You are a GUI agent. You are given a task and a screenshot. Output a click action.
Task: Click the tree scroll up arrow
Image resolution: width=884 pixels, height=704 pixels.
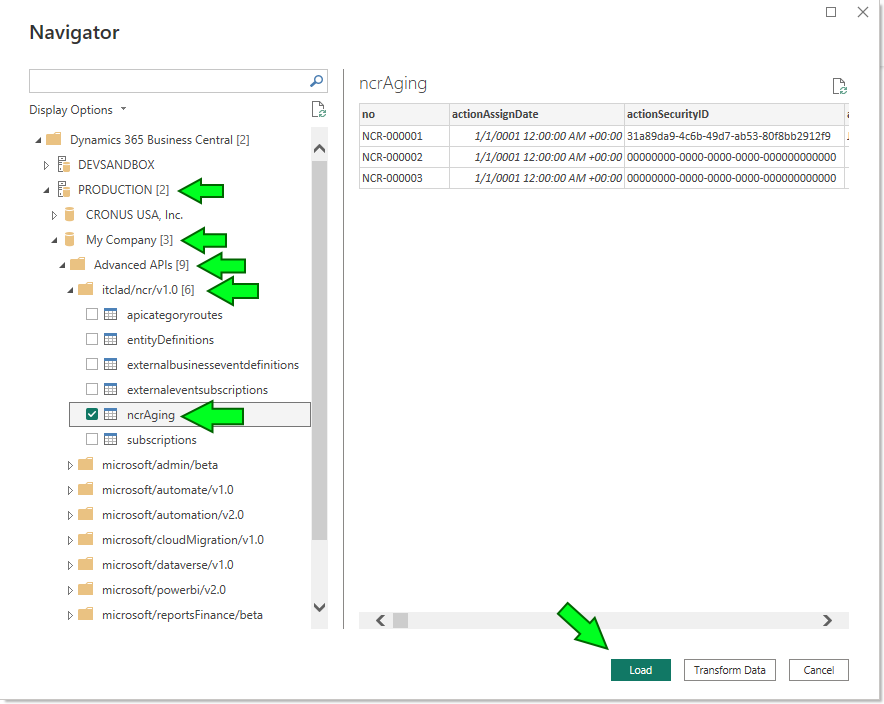click(x=319, y=149)
